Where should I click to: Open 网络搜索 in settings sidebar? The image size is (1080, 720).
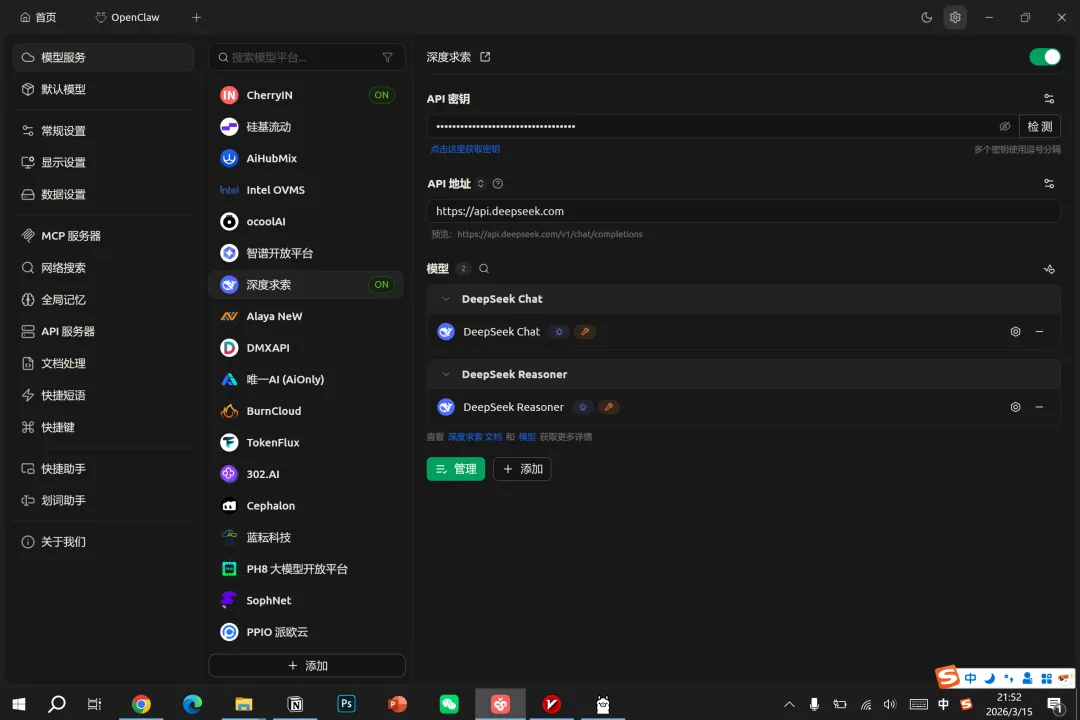(103, 267)
